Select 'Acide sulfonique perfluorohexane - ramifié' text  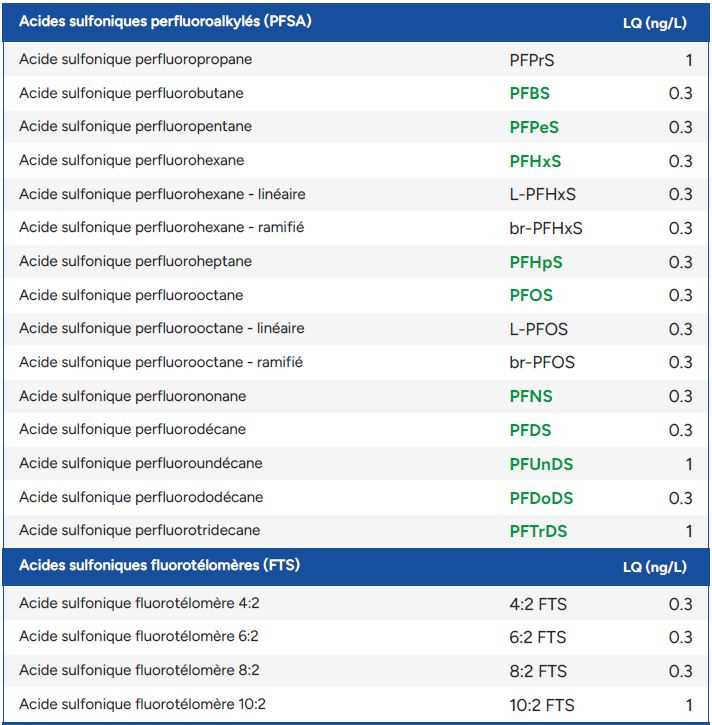click(162, 227)
